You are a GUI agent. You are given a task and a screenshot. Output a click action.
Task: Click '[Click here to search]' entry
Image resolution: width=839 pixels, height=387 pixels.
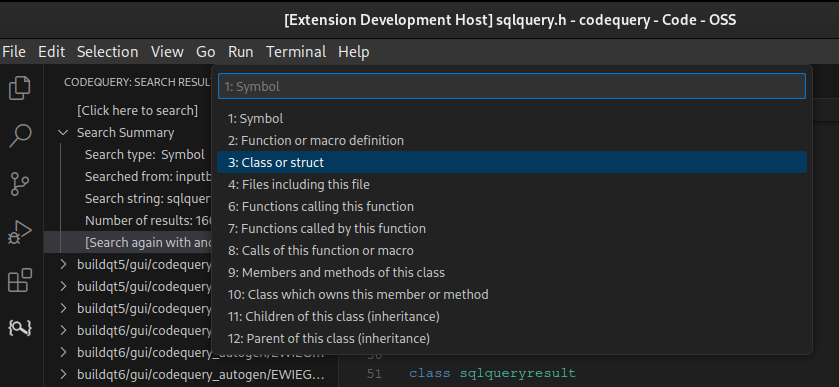pyautogui.click(x=138, y=110)
